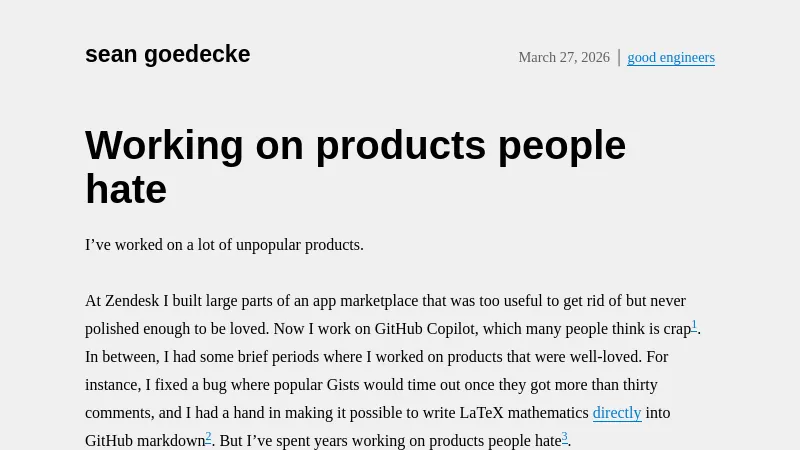
Task: Open the "good engineers" tag link
Action: click(671, 58)
